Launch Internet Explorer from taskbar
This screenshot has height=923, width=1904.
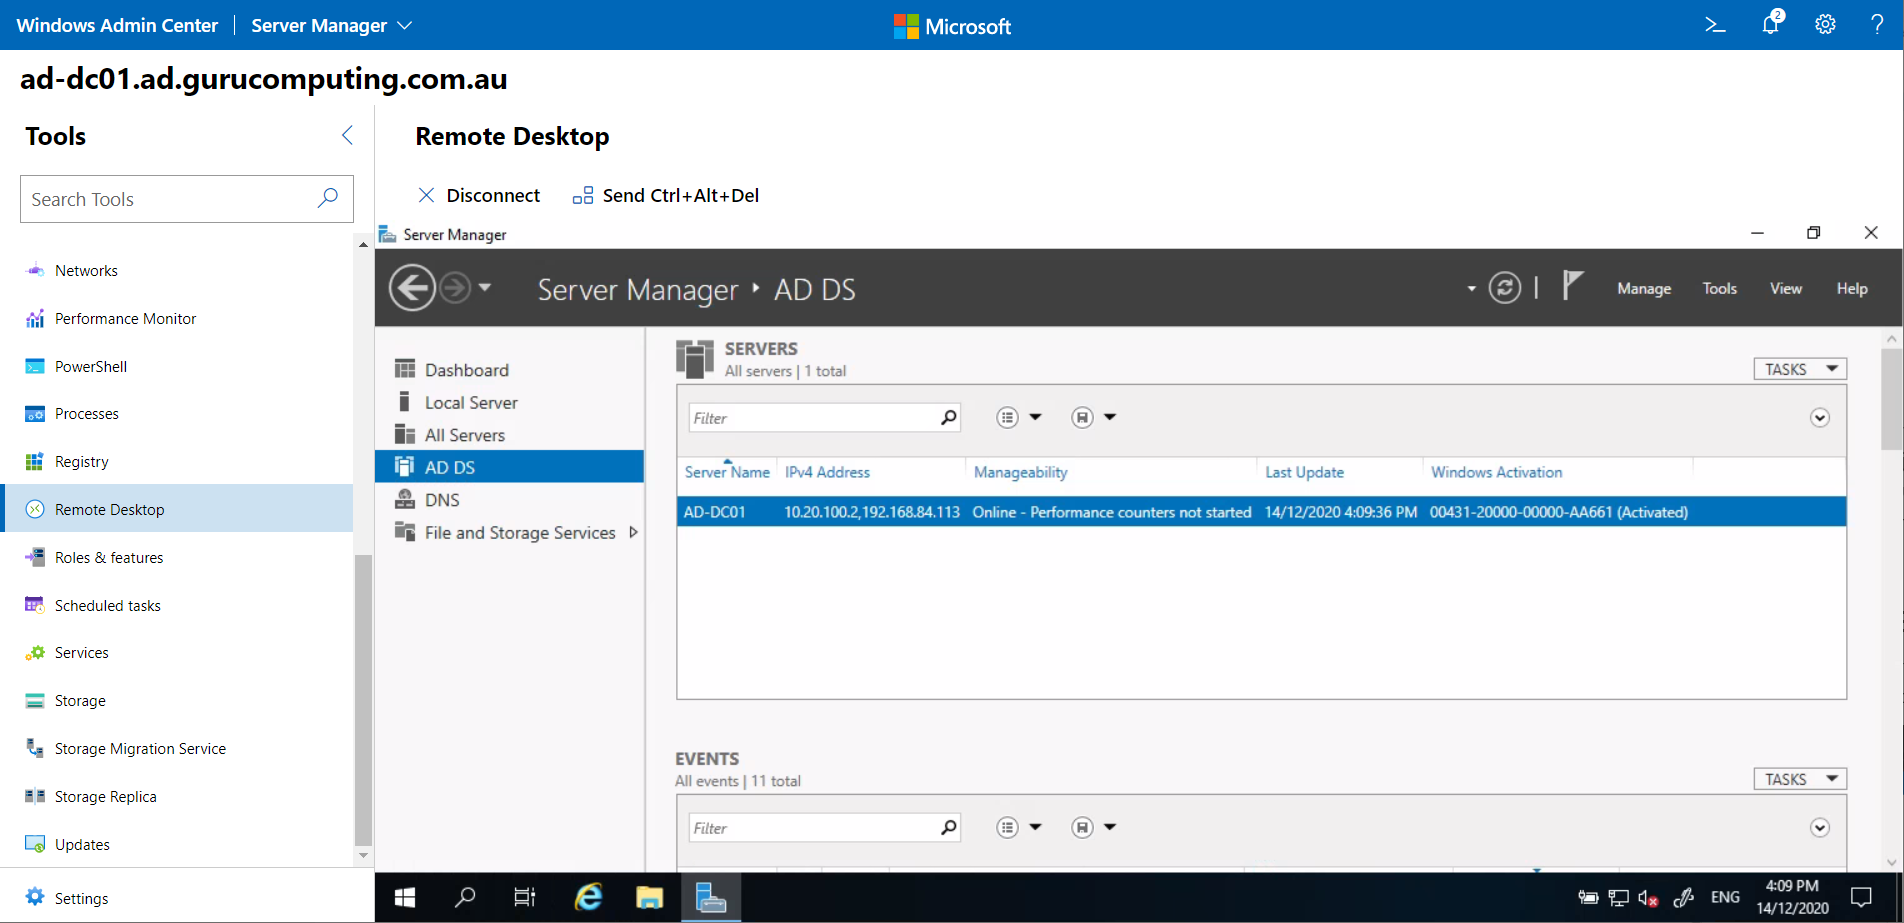589,897
